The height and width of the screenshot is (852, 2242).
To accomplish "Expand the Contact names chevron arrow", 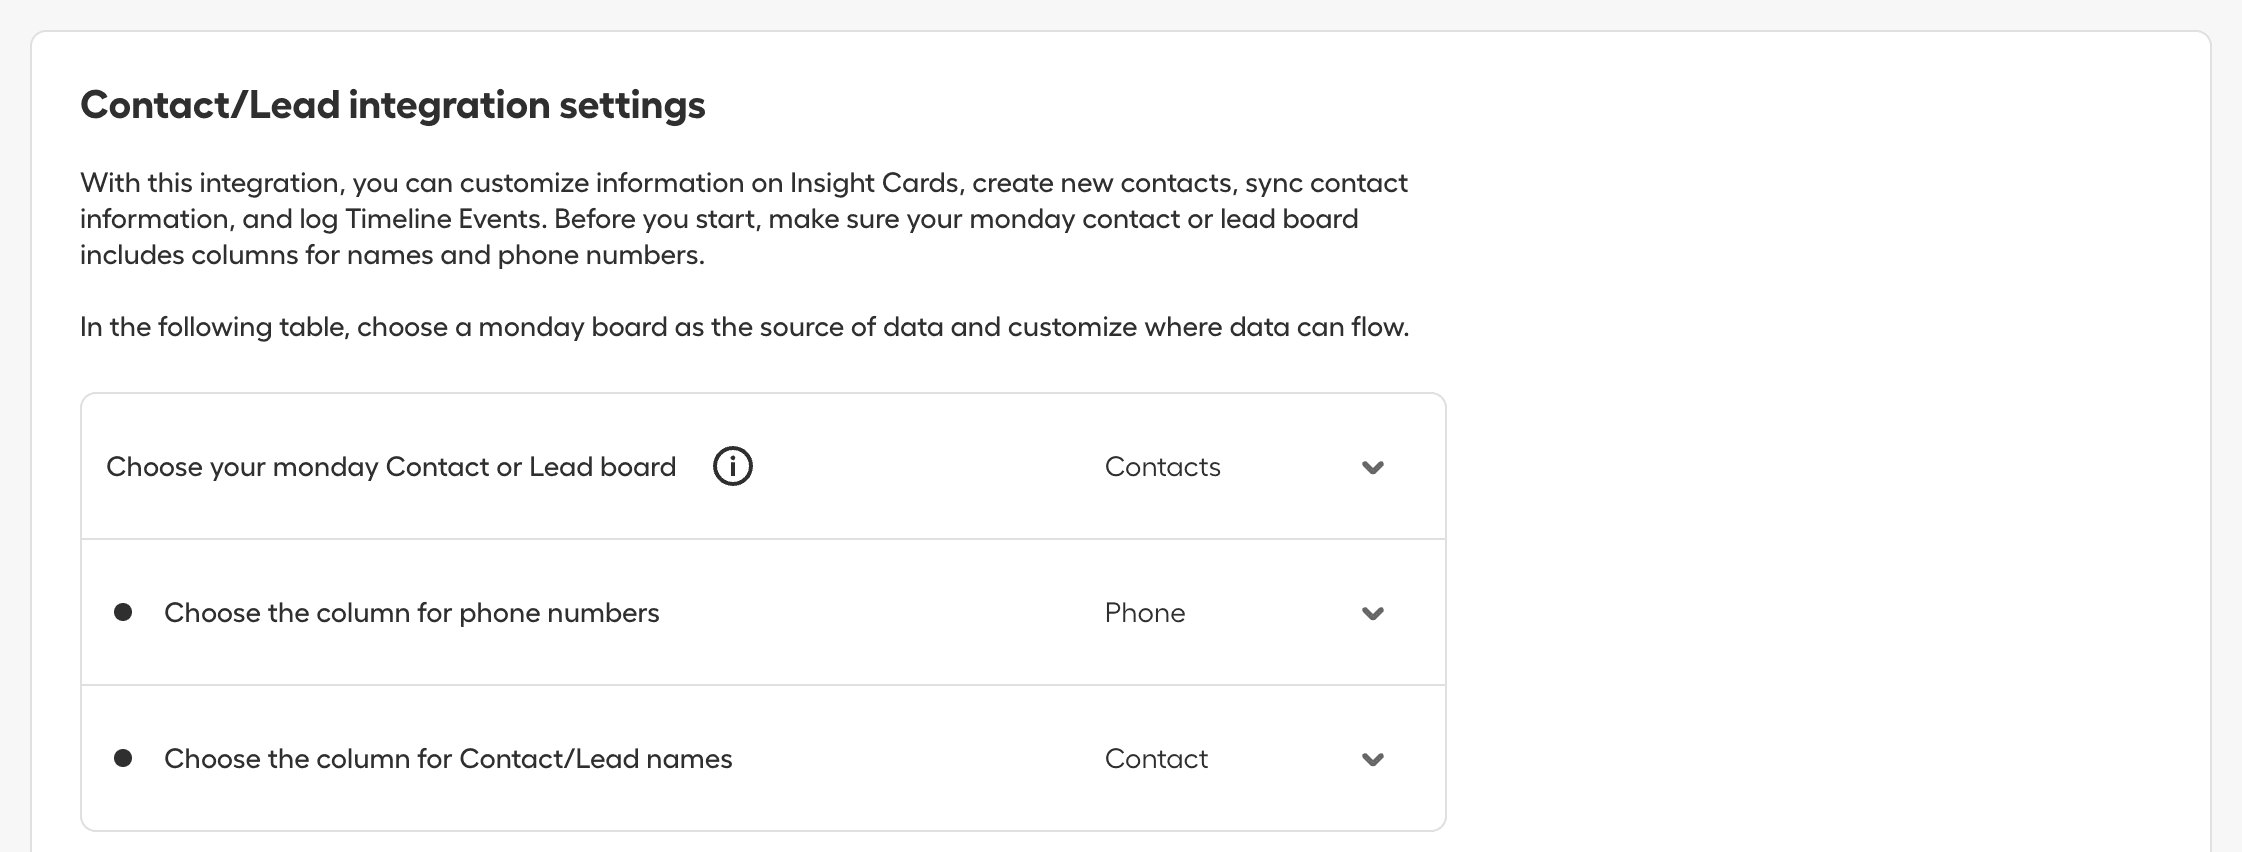I will pyautogui.click(x=1373, y=759).
